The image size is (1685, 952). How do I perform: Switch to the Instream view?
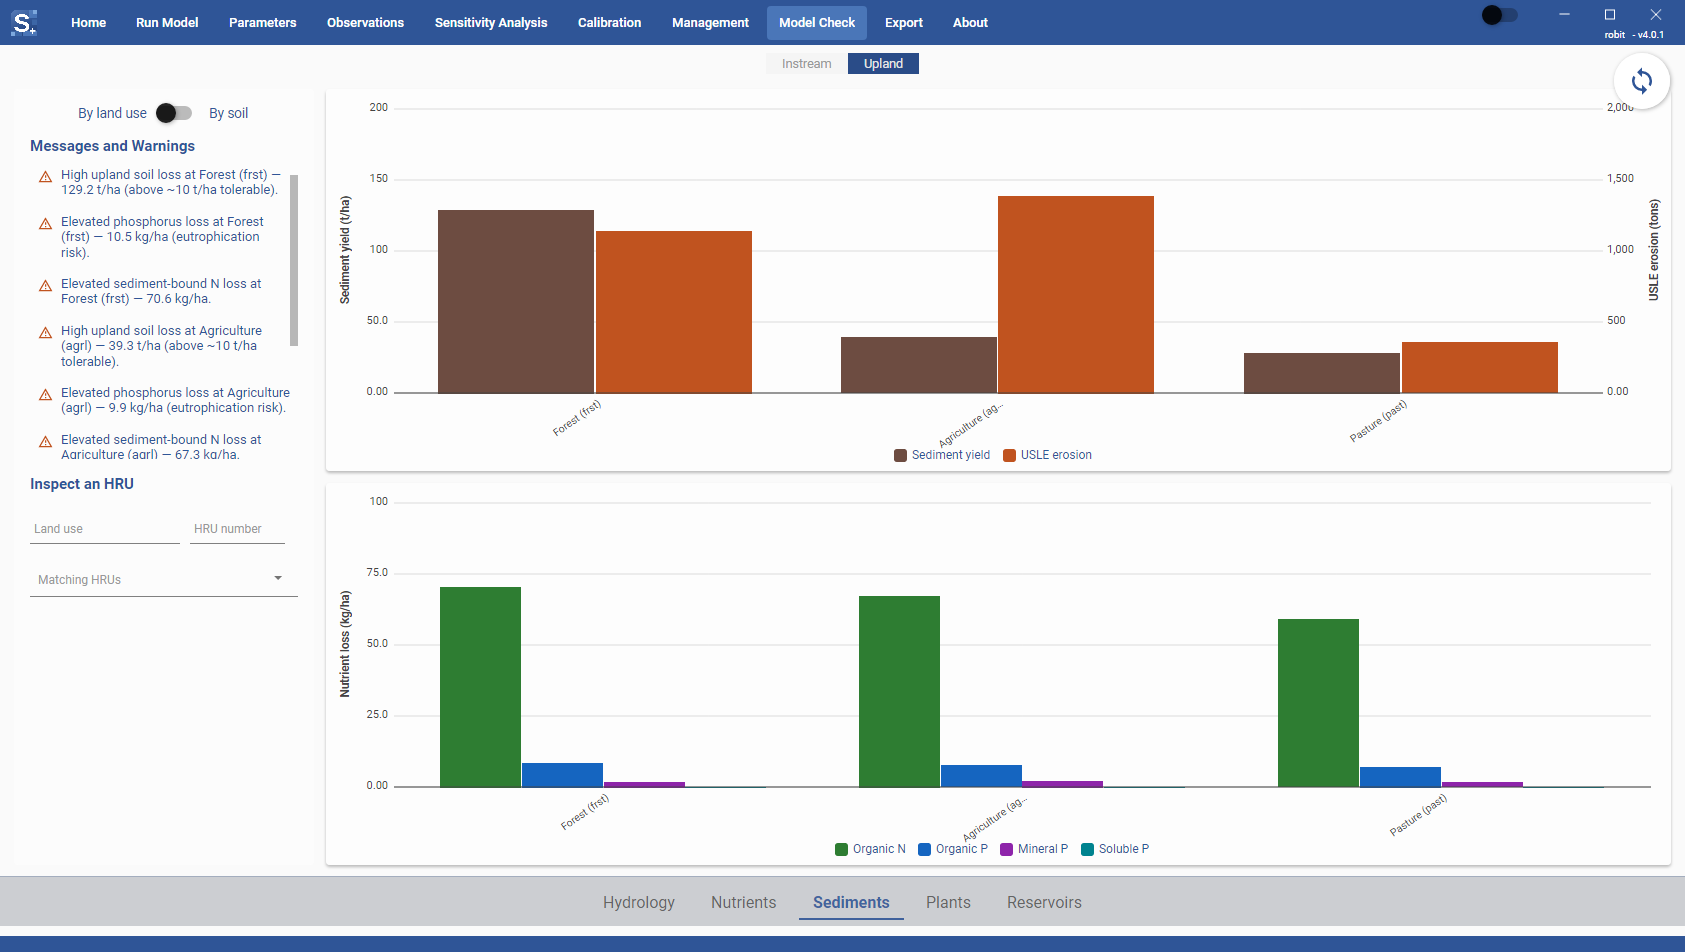806,64
